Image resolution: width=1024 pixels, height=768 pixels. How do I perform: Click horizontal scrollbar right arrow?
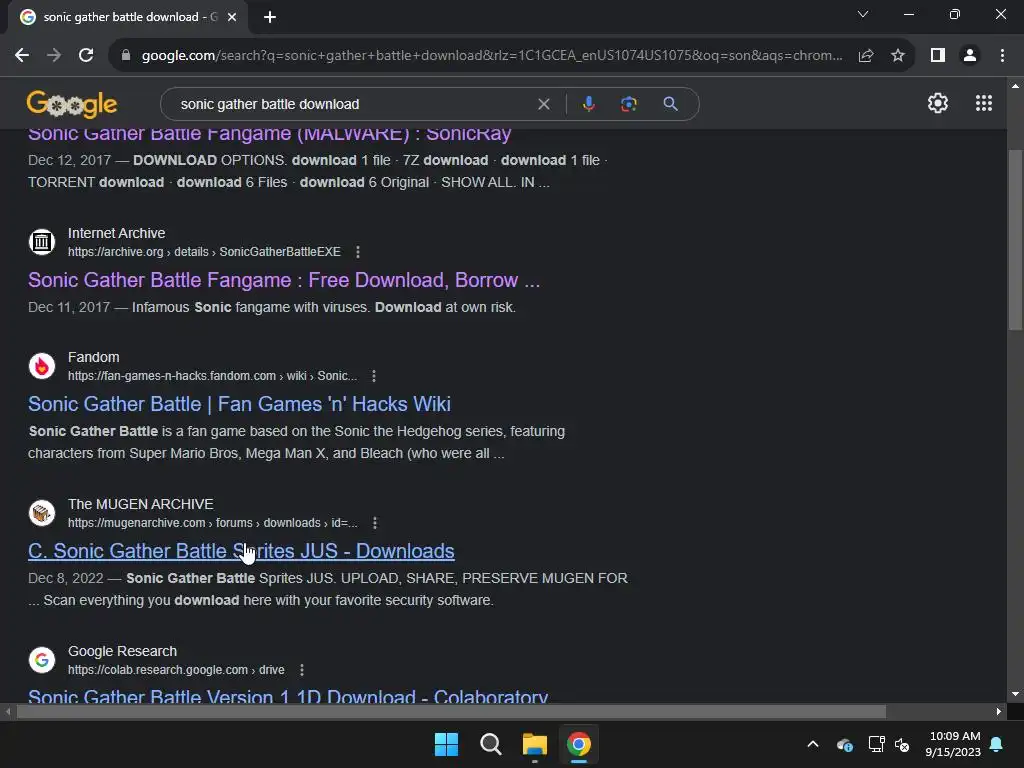[x=999, y=712]
